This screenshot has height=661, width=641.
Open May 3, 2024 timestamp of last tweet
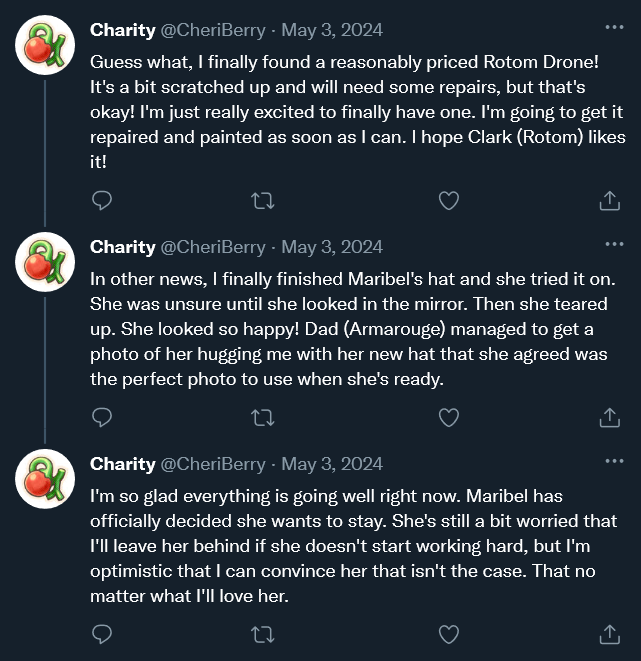[332, 464]
